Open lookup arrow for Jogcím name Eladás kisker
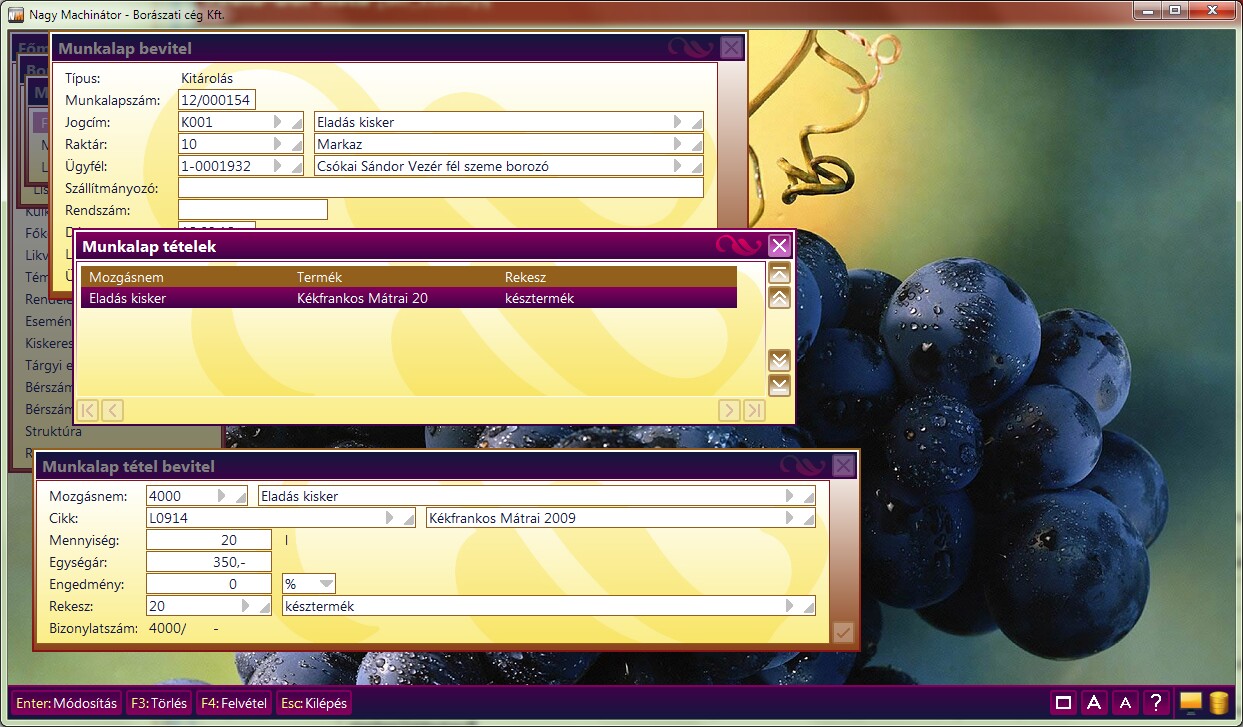The height and width of the screenshot is (727, 1243). tap(679, 122)
